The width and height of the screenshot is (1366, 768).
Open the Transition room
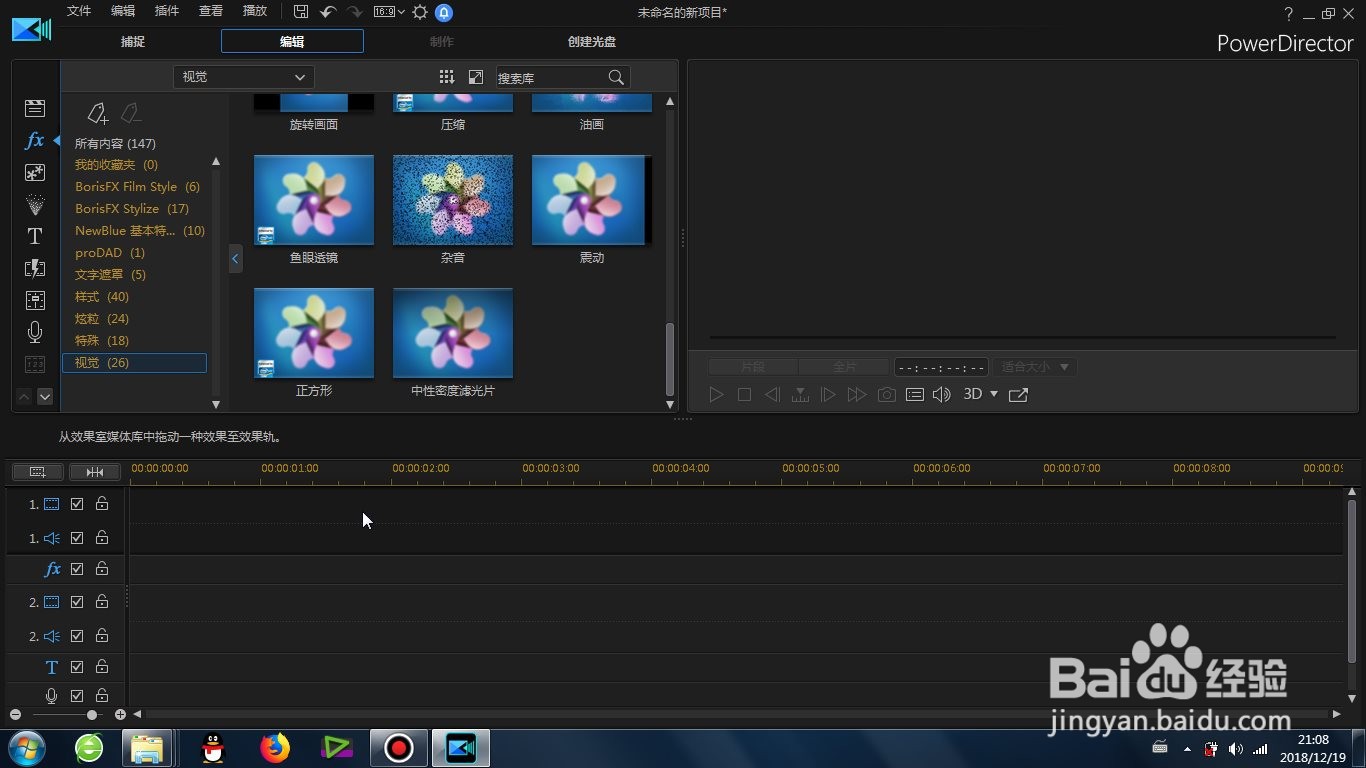tap(34, 268)
